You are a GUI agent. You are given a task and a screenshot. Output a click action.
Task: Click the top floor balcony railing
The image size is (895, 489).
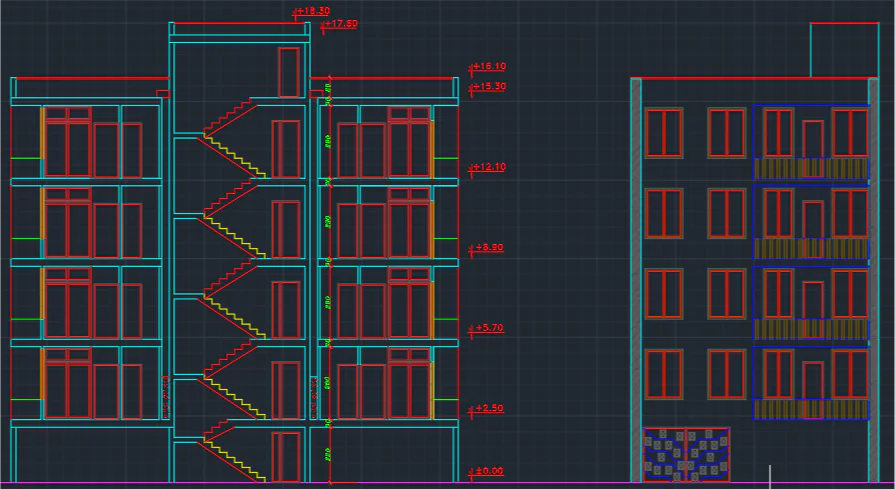(x=810, y=168)
